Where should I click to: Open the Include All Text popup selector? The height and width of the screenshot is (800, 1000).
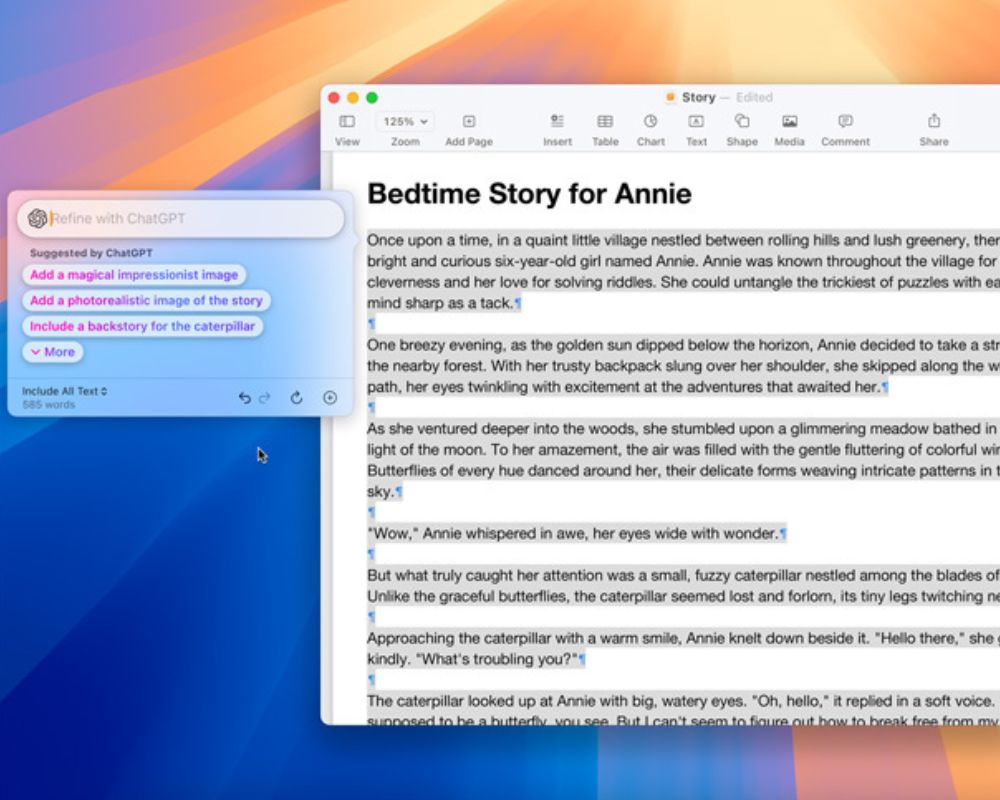(x=64, y=391)
